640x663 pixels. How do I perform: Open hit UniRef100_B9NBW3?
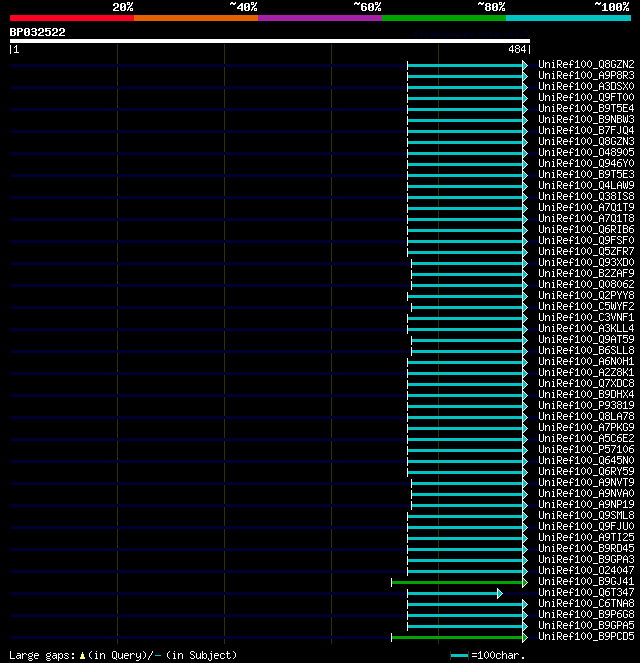(586, 119)
